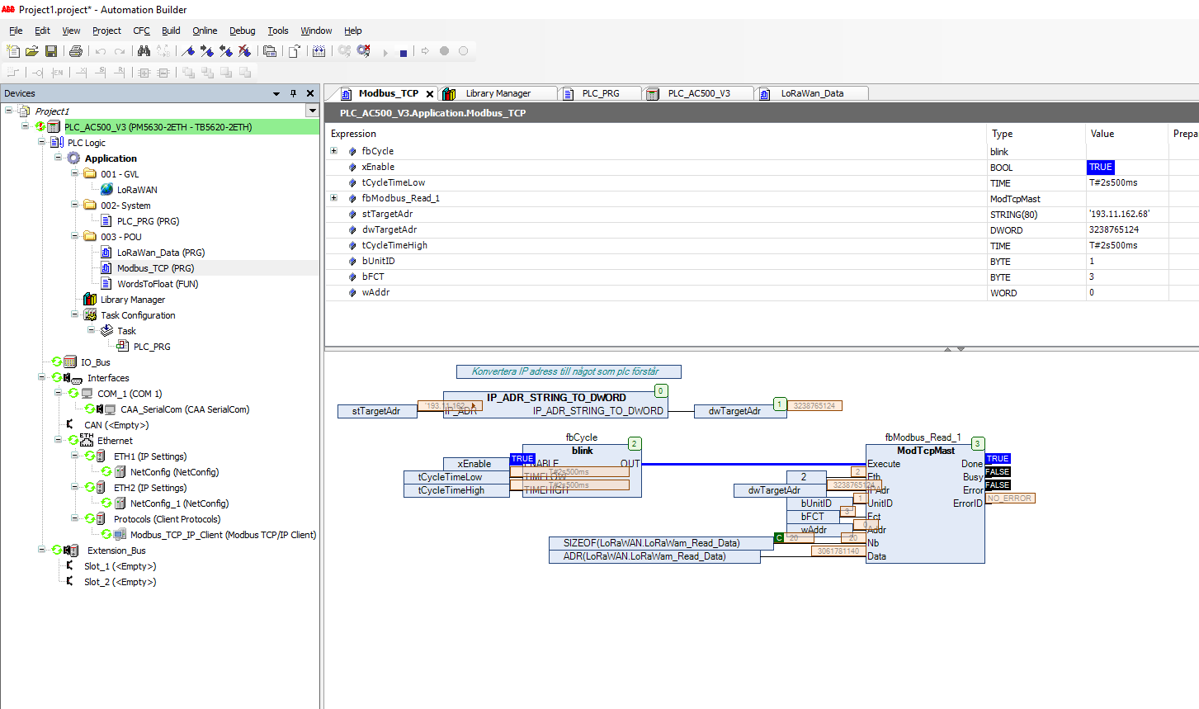Click the Application gear icon in the tree
This screenshot has width=1199, height=709.
point(73,158)
